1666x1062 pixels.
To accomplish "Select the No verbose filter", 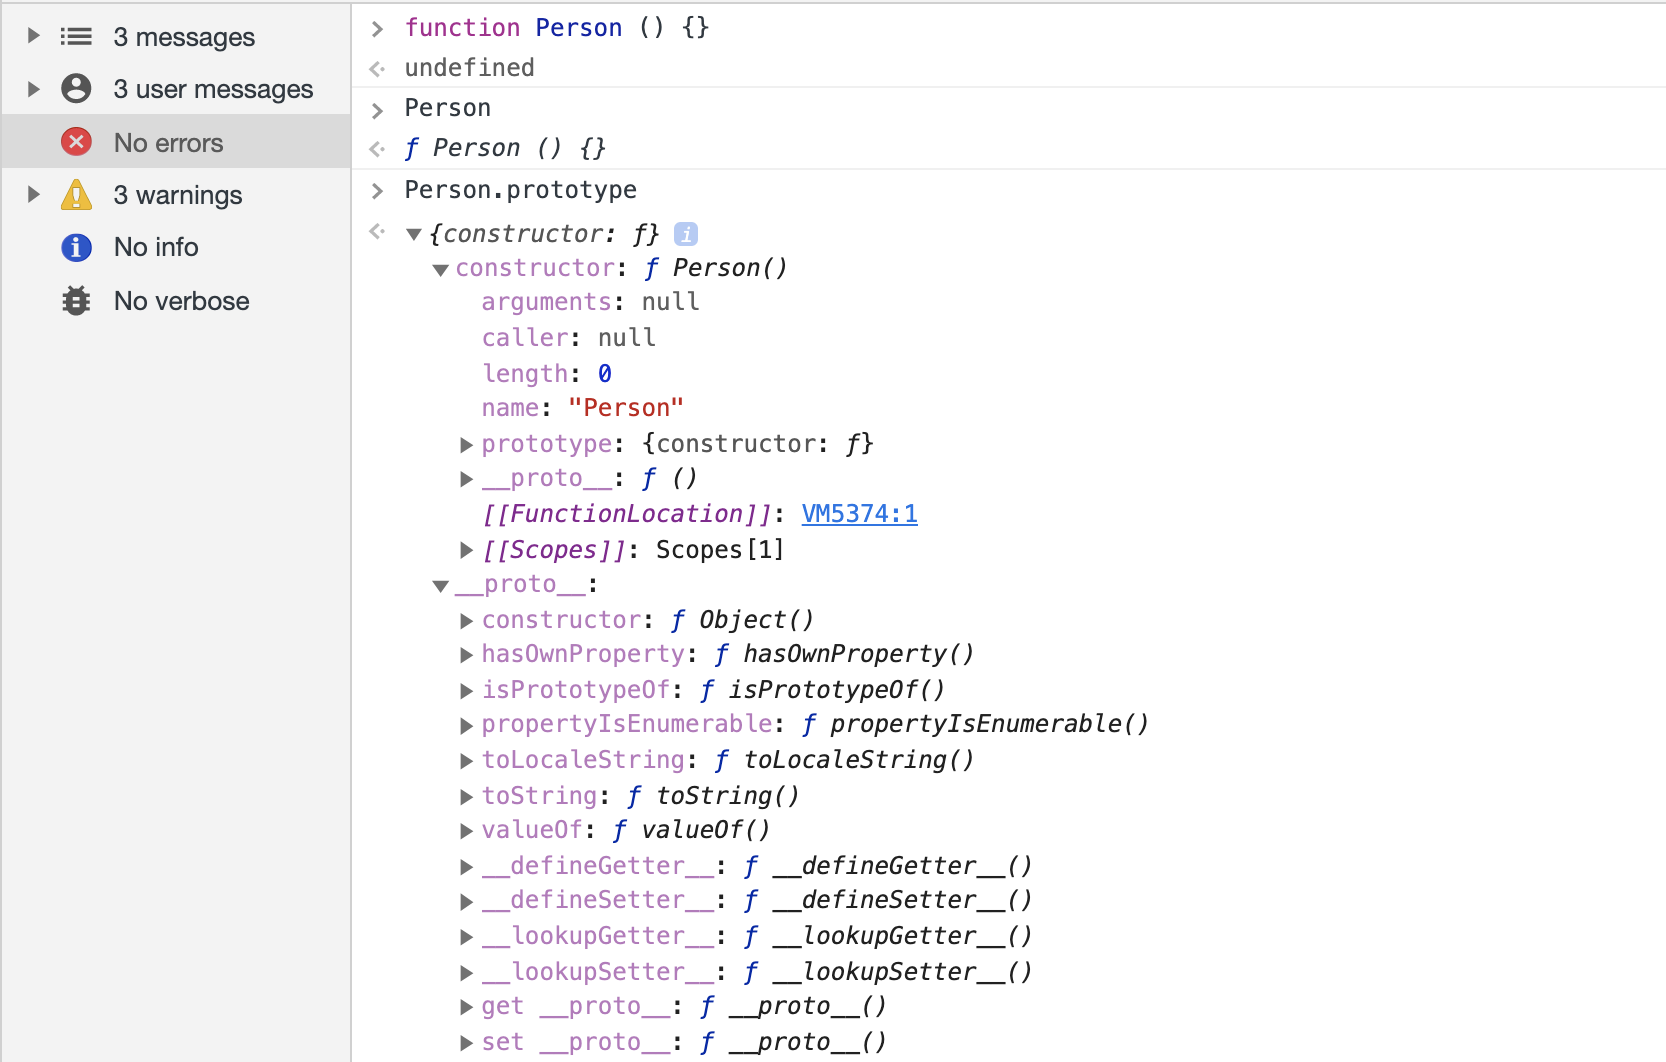I will click(176, 301).
